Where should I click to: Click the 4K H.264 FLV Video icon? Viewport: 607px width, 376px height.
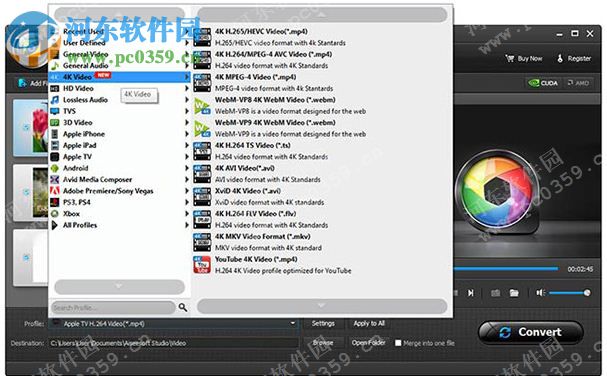(x=202, y=220)
